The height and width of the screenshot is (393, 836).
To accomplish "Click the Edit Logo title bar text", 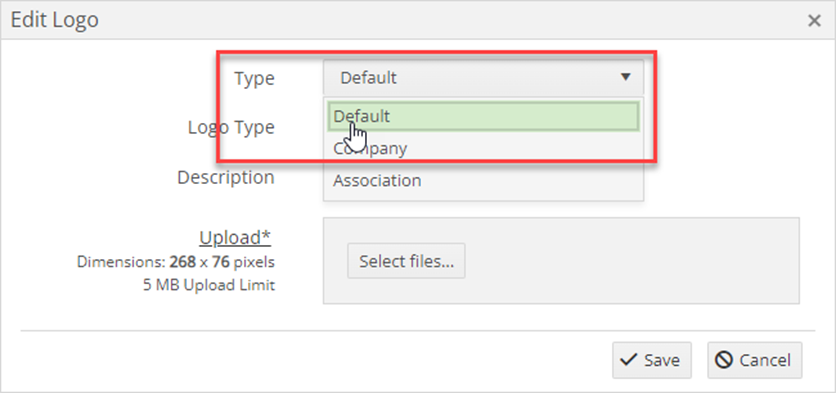I will pos(54,20).
